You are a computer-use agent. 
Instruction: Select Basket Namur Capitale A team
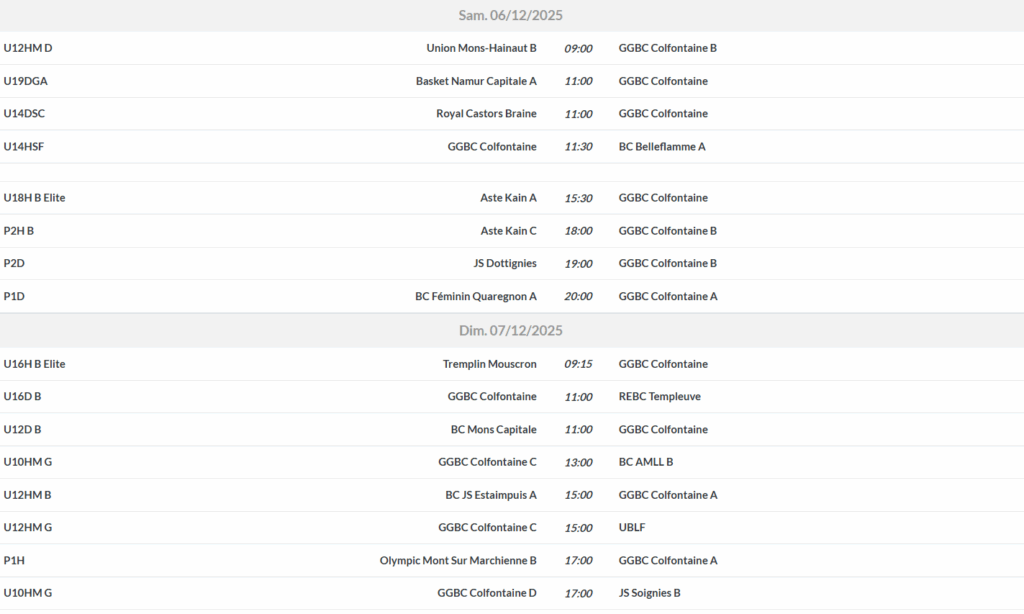476,81
